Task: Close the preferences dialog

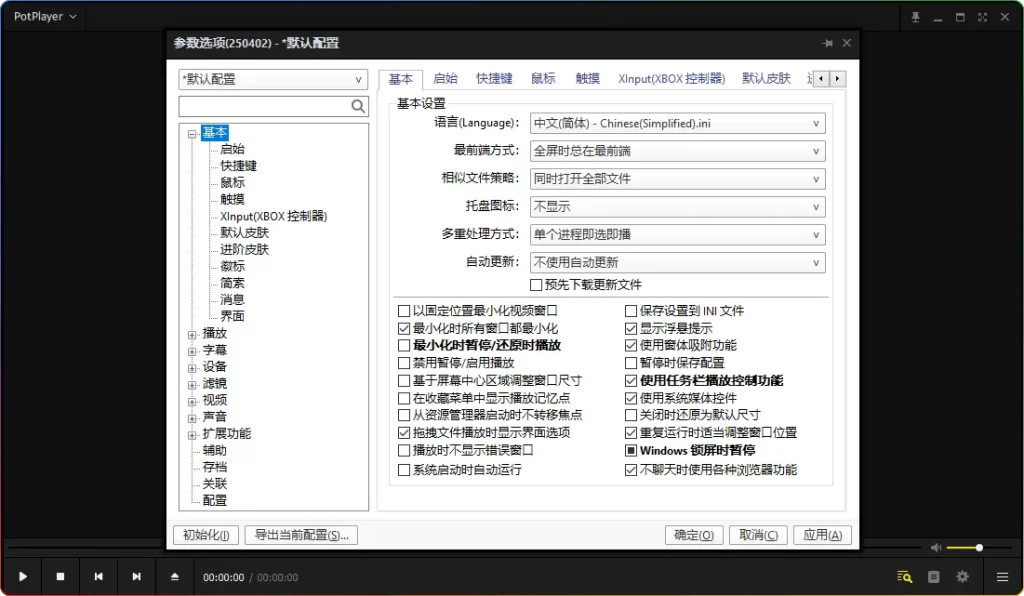Action: pyautogui.click(x=846, y=43)
